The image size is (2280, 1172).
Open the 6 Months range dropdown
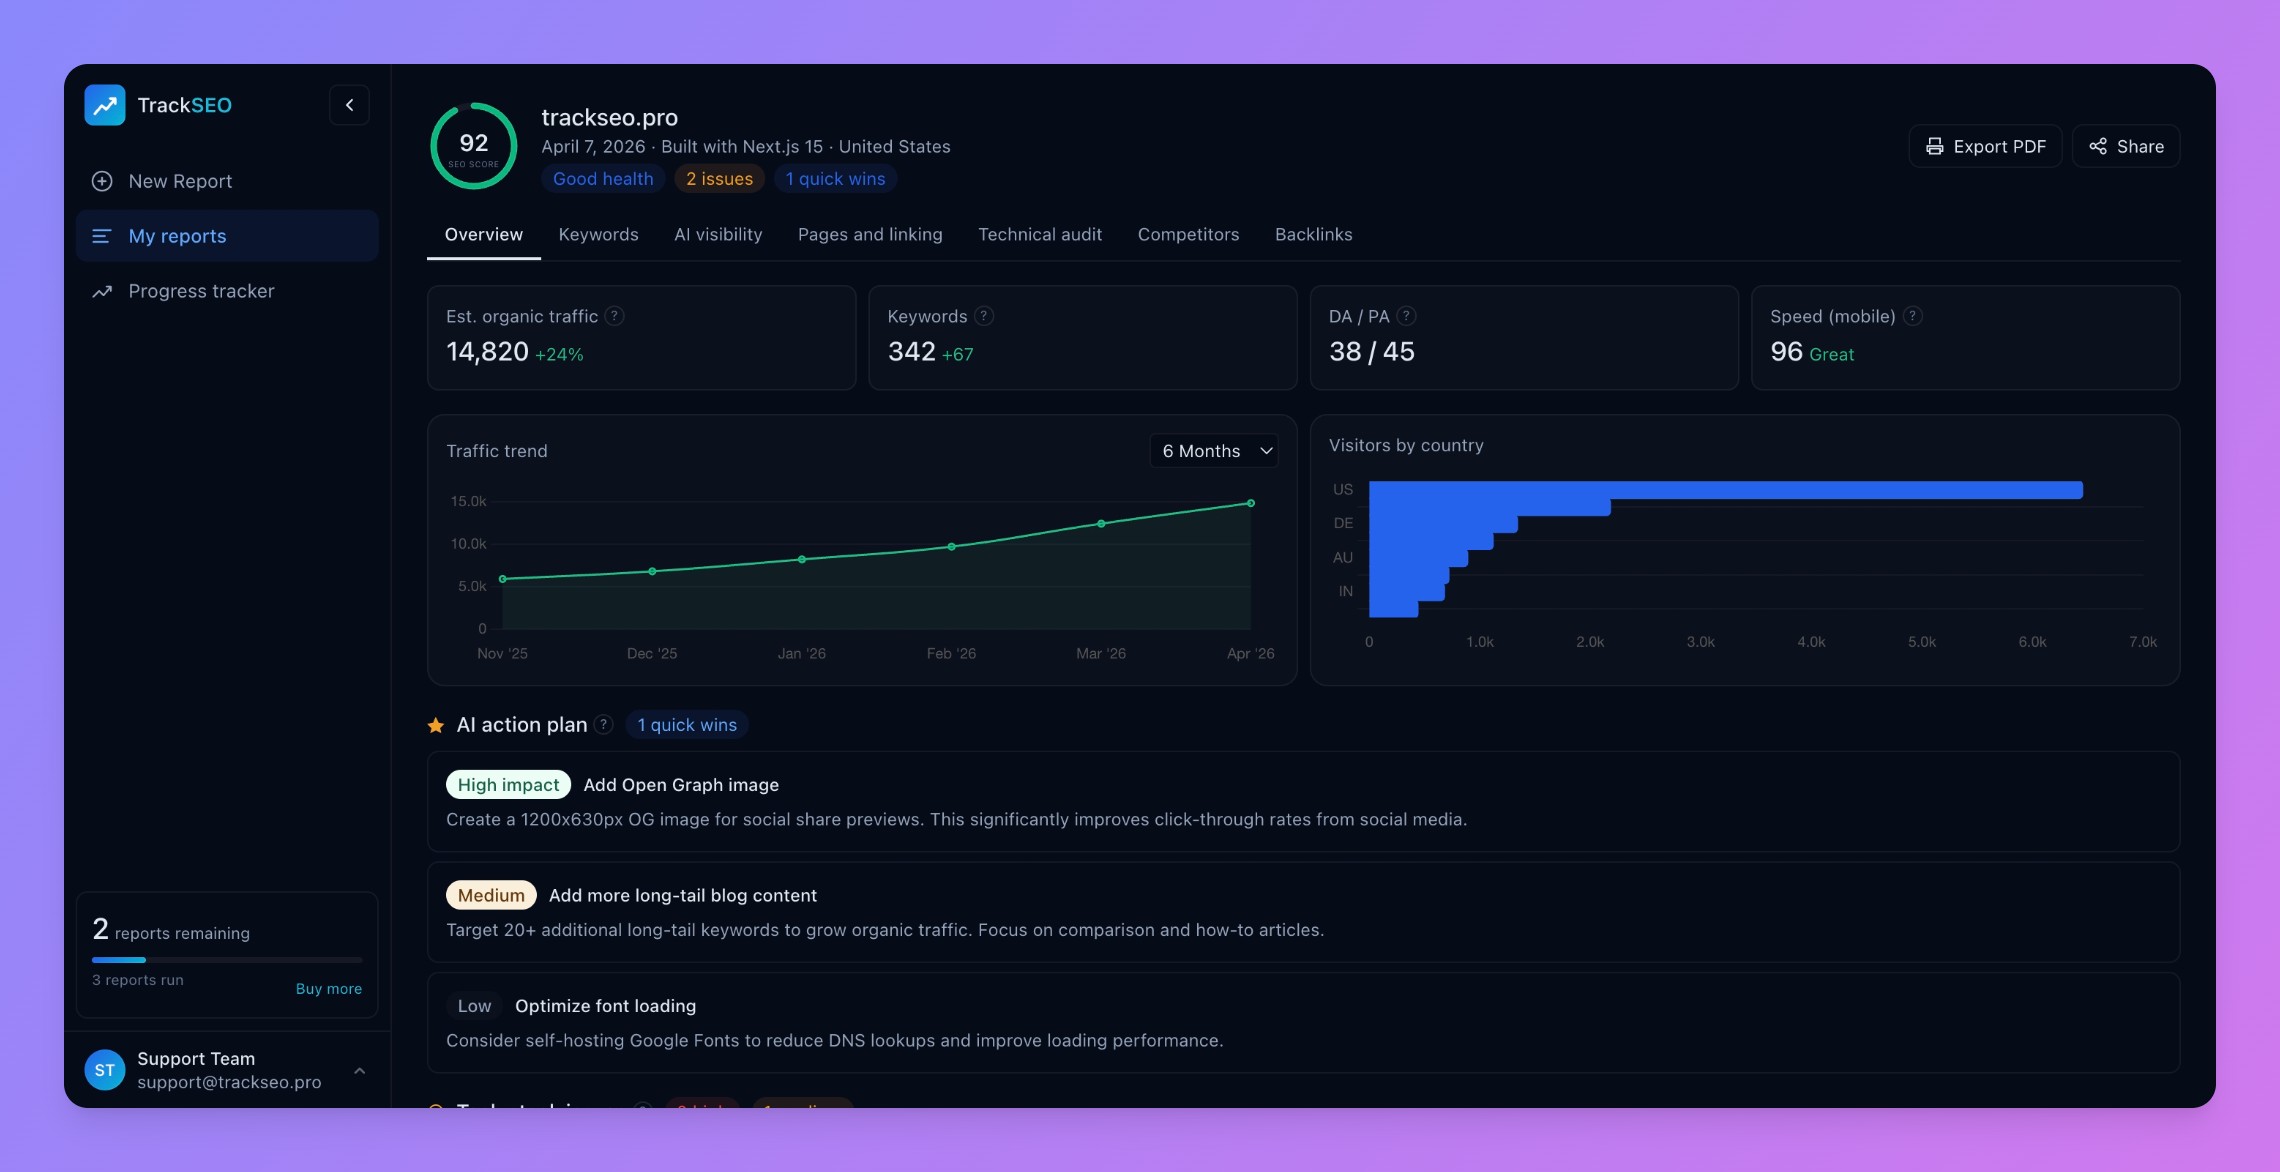[1214, 451]
